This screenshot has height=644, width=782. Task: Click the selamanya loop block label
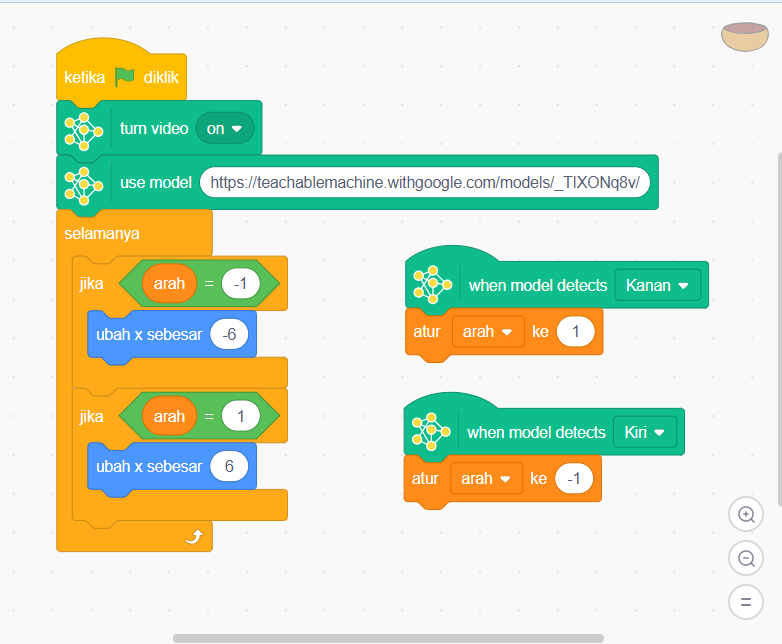pos(102,234)
